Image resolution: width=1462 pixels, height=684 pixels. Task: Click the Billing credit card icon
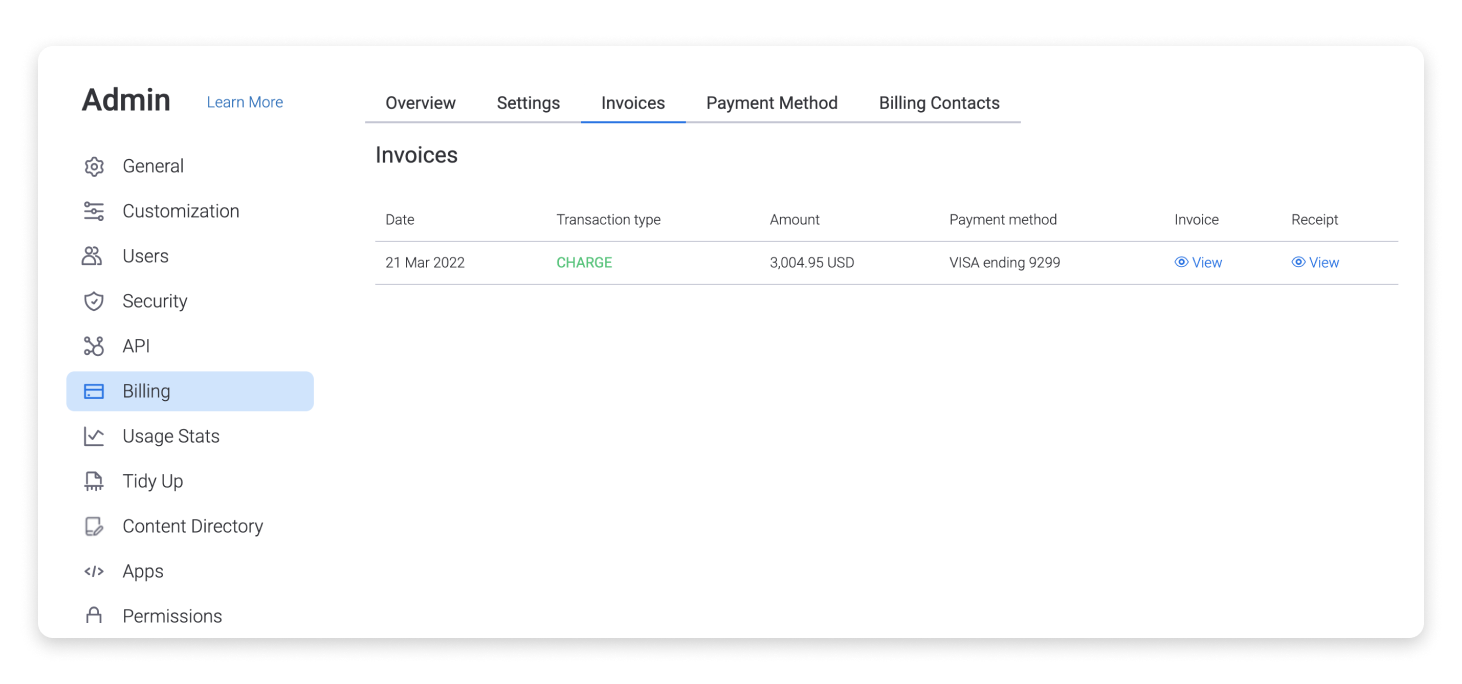point(94,391)
